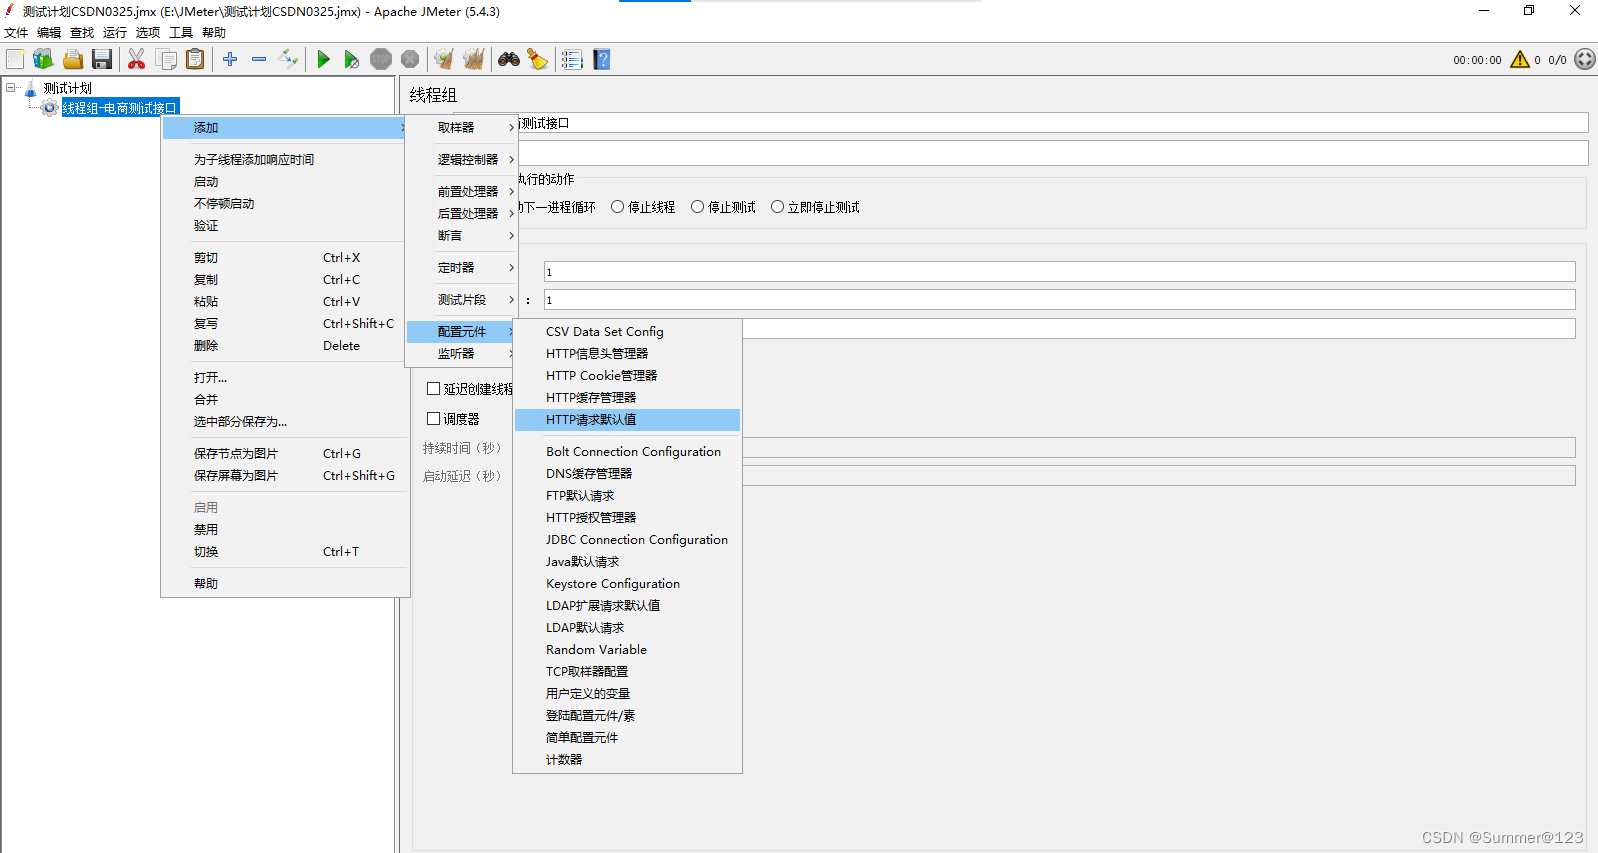Choose HTTP Cookie管理器 item

click(x=627, y=376)
